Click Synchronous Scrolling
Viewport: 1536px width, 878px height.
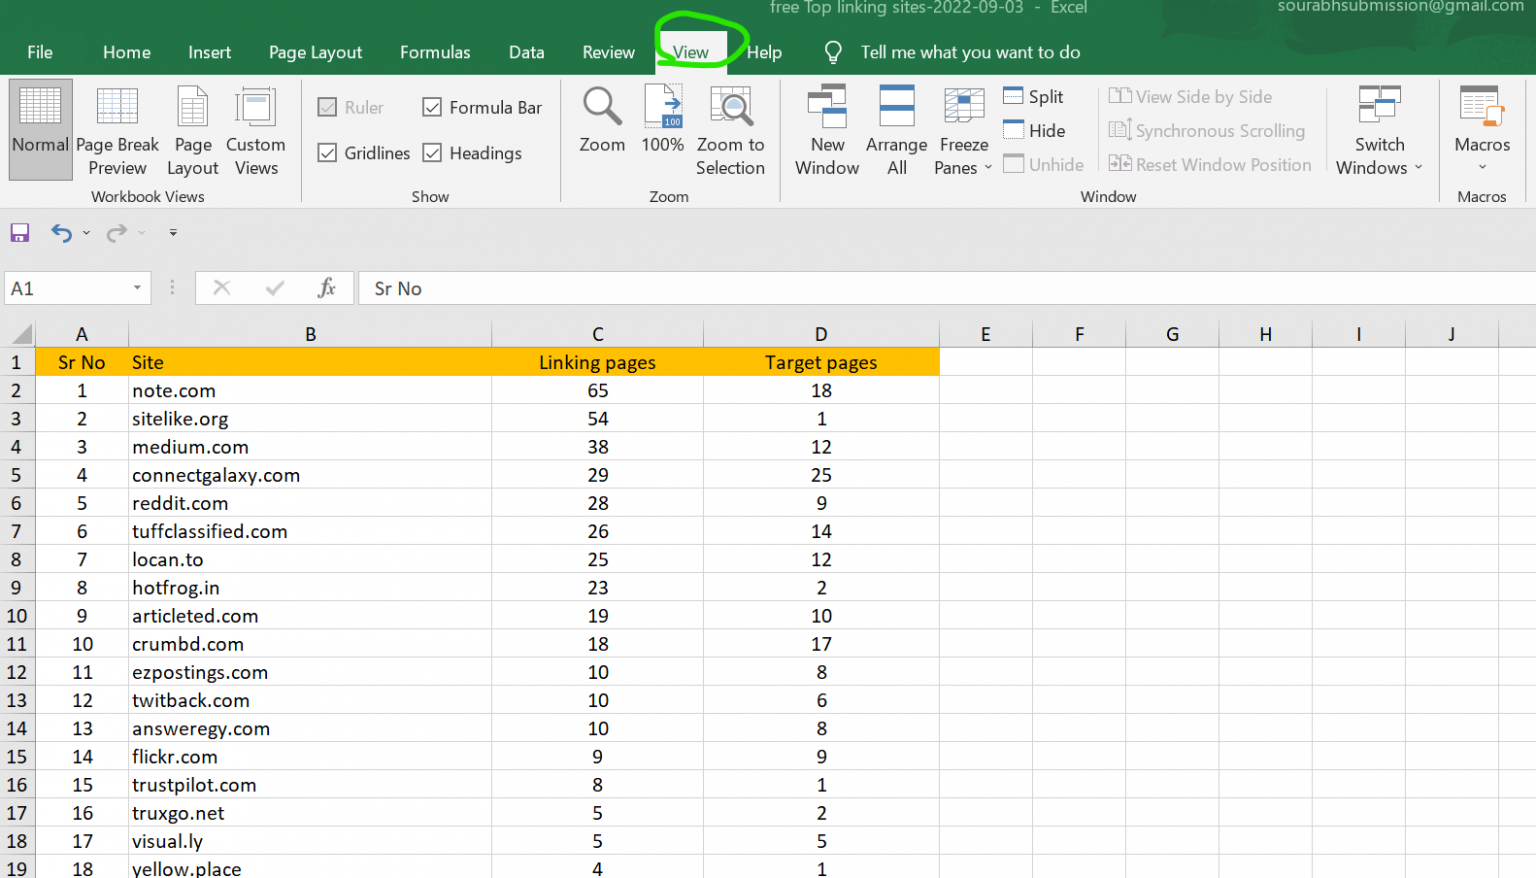click(x=1206, y=130)
